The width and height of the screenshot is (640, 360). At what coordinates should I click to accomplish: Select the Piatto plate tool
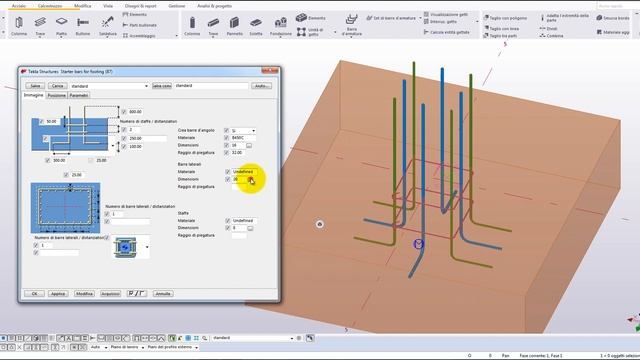[x=61, y=26]
